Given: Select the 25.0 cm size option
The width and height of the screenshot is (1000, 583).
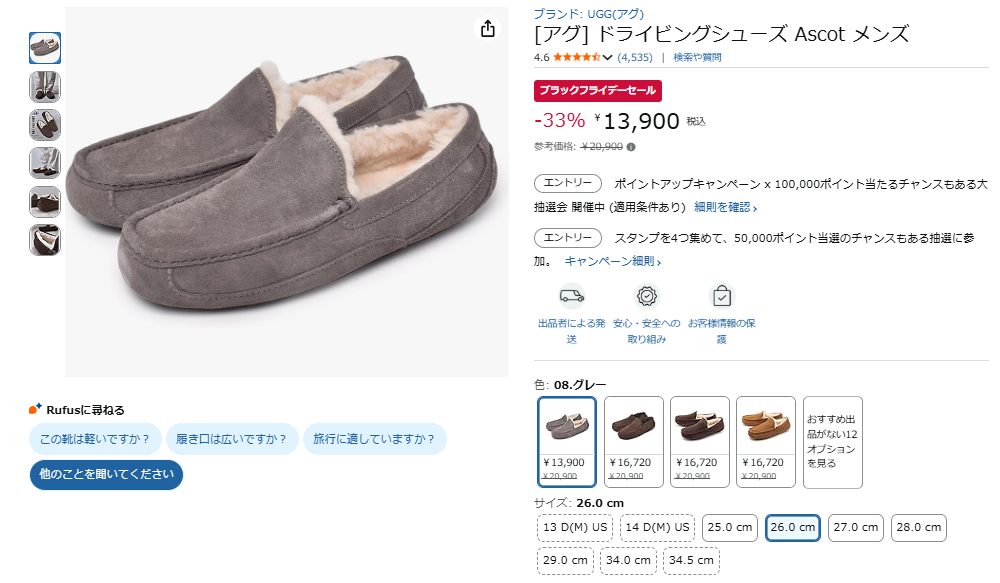Looking at the screenshot, I should pyautogui.click(x=730, y=527).
